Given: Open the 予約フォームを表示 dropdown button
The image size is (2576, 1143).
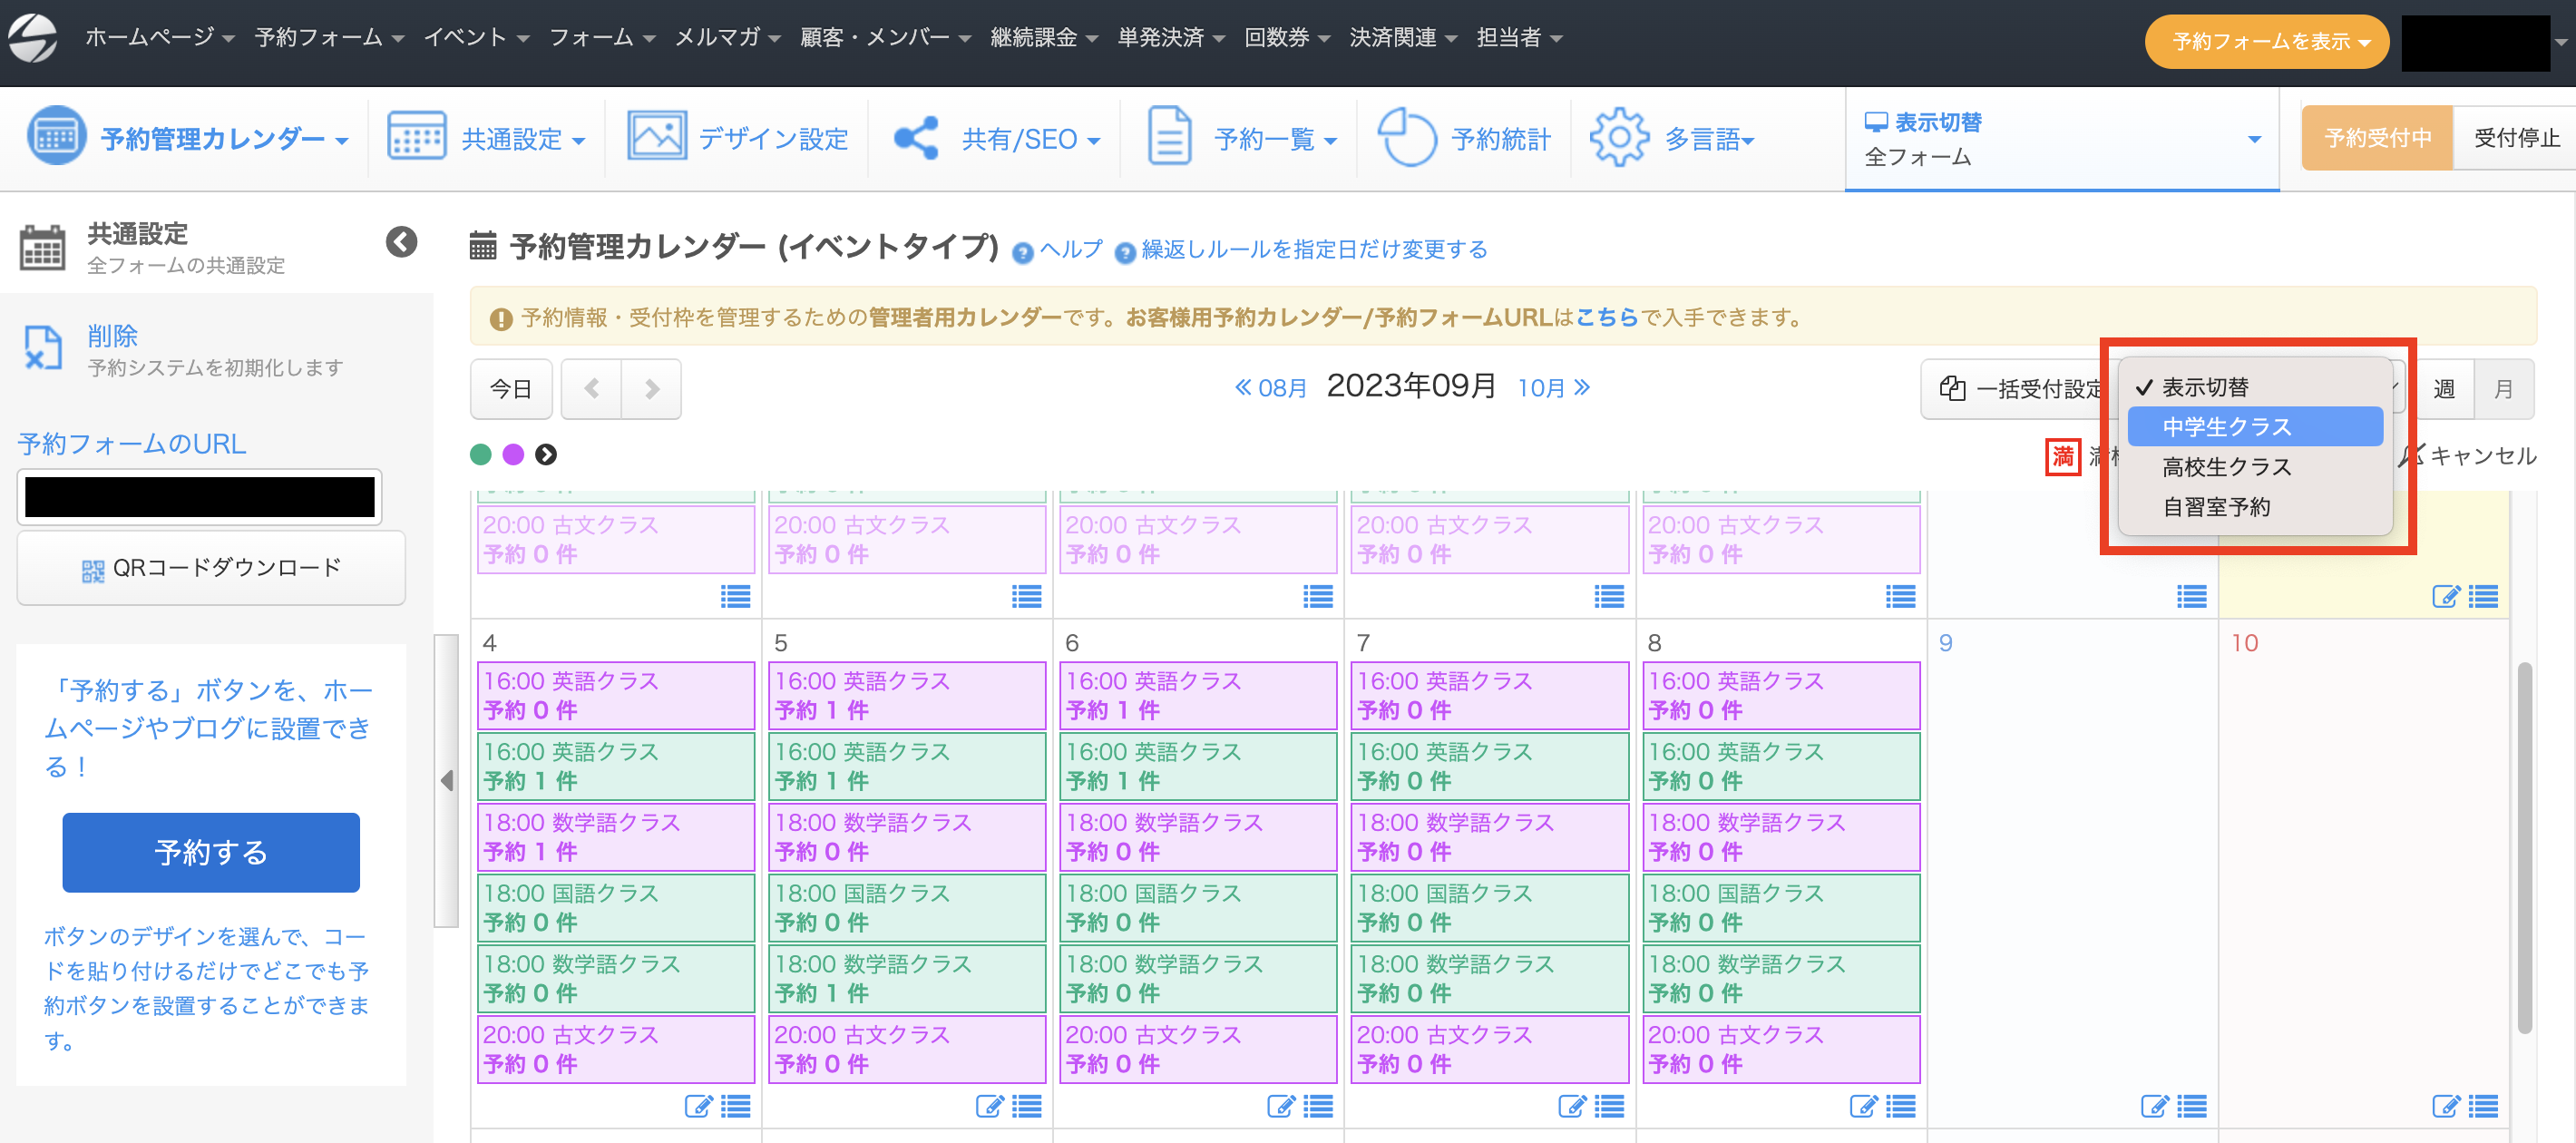Looking at the screenshot, I should [2265, 42].
